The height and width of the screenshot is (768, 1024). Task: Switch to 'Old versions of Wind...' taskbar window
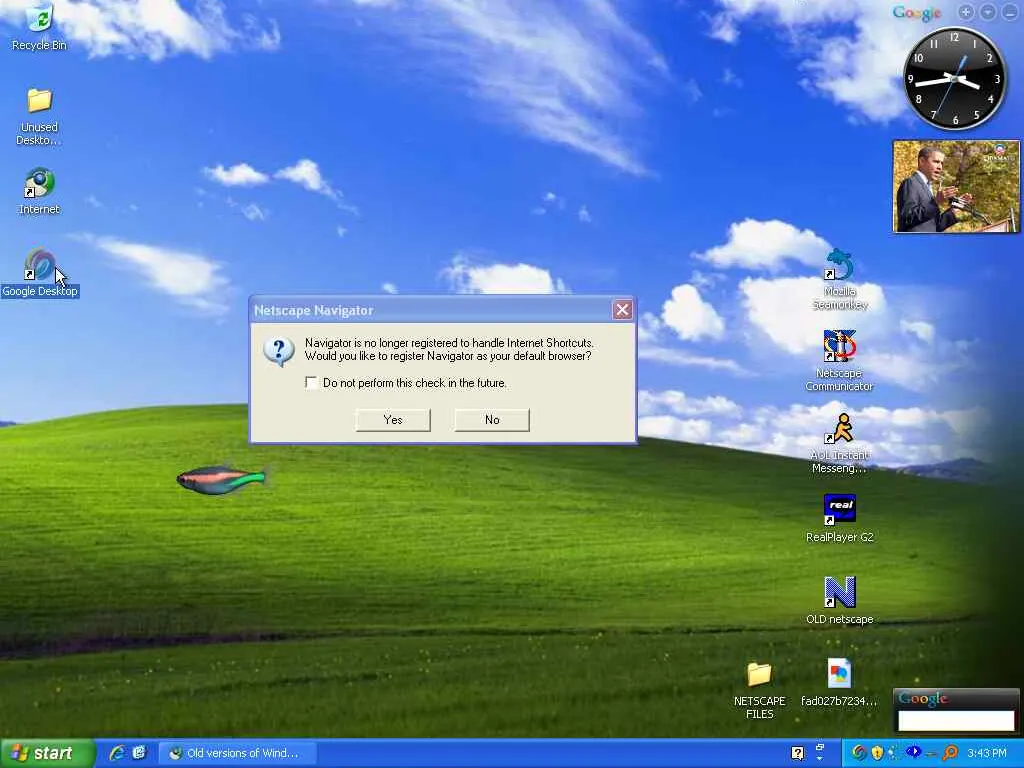pos(238,753)
